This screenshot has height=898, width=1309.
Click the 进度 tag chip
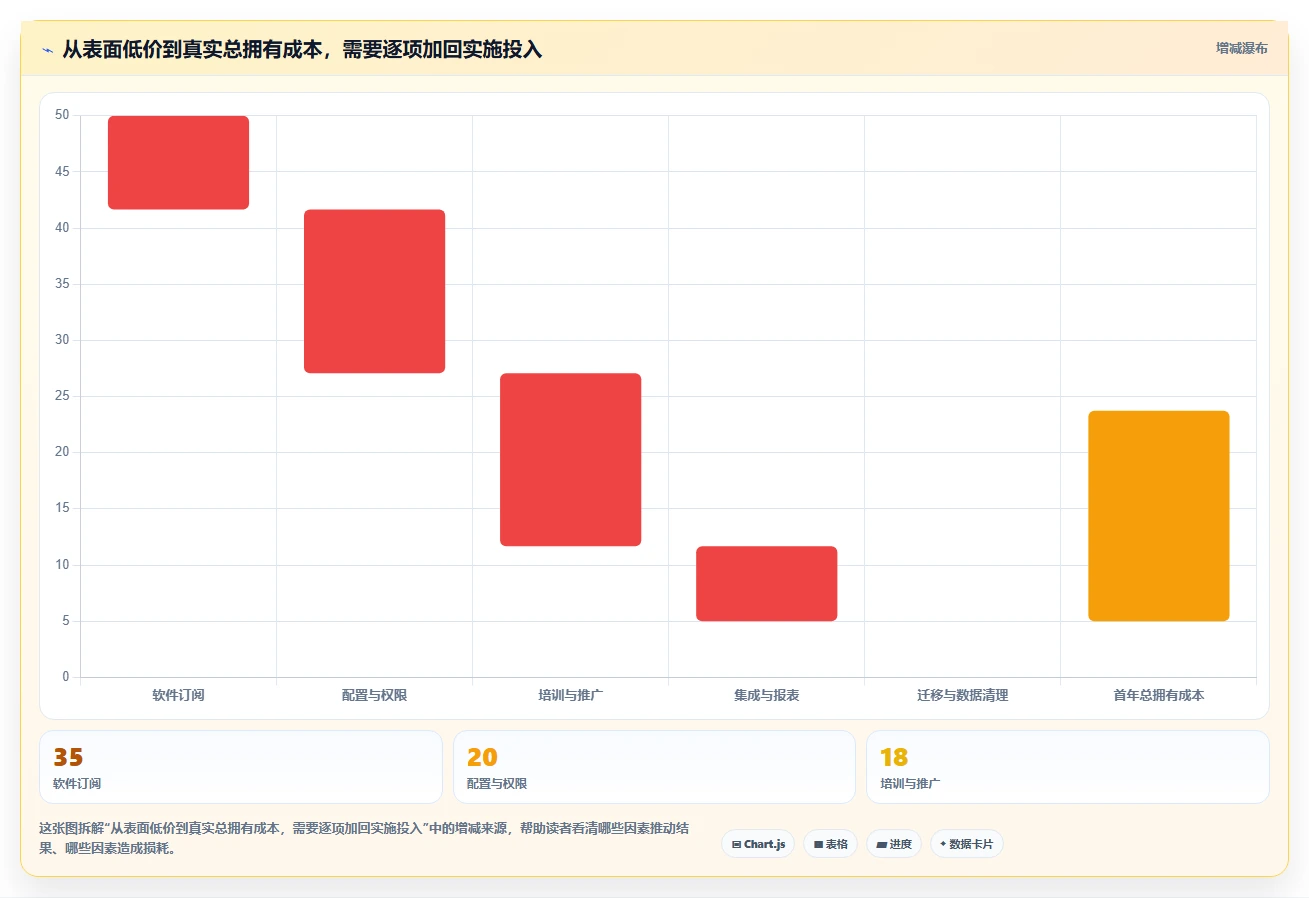[x=894, y=844]
